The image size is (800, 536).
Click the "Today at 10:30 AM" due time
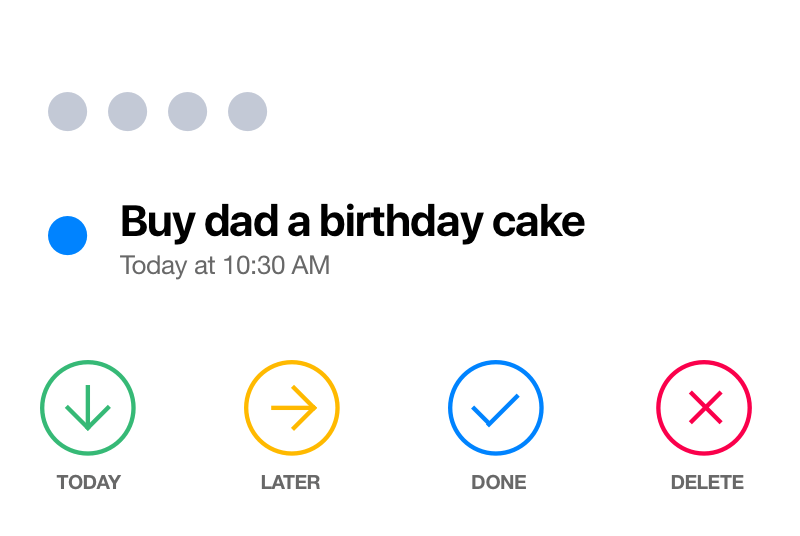click(224, 266)
